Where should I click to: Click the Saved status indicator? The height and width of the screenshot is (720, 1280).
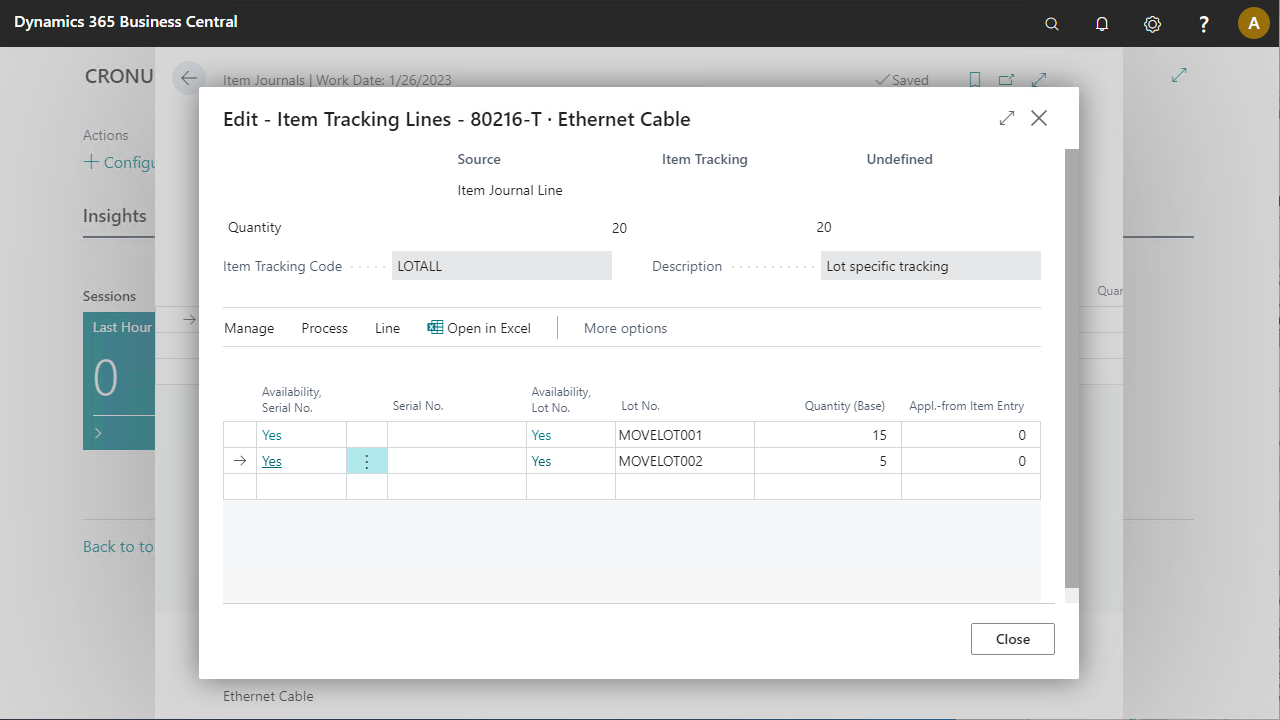click(902, 80)
